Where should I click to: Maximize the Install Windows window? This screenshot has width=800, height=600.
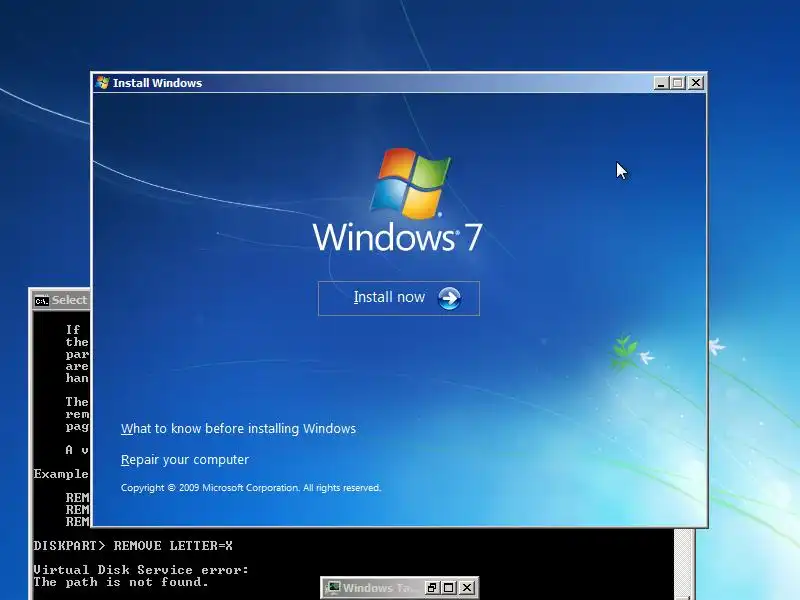click(678, 83)
